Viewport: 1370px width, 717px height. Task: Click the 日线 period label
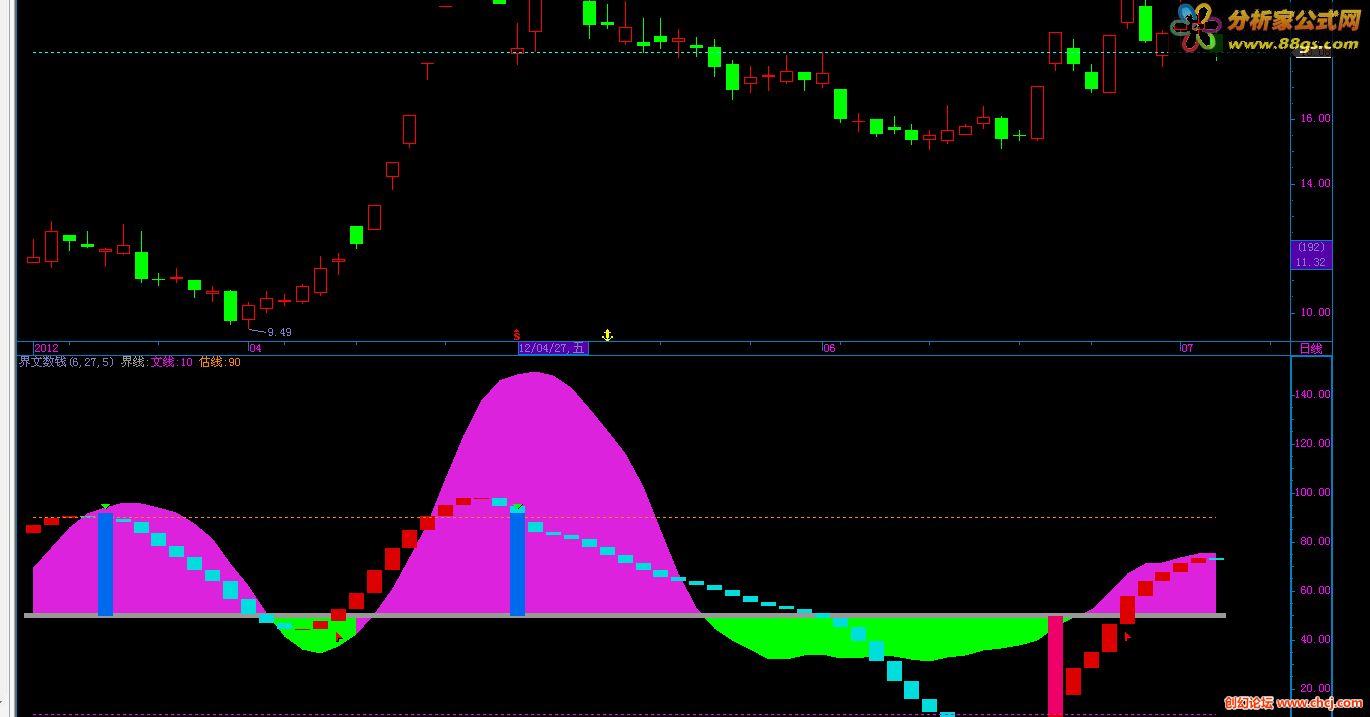[1310, 348]
